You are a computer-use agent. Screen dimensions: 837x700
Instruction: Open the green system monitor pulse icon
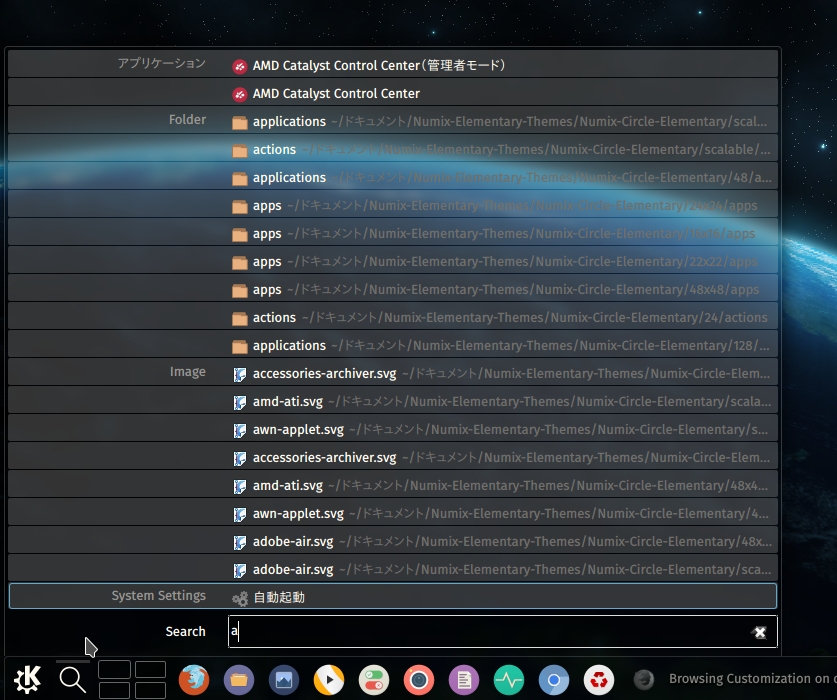point(509,680)
